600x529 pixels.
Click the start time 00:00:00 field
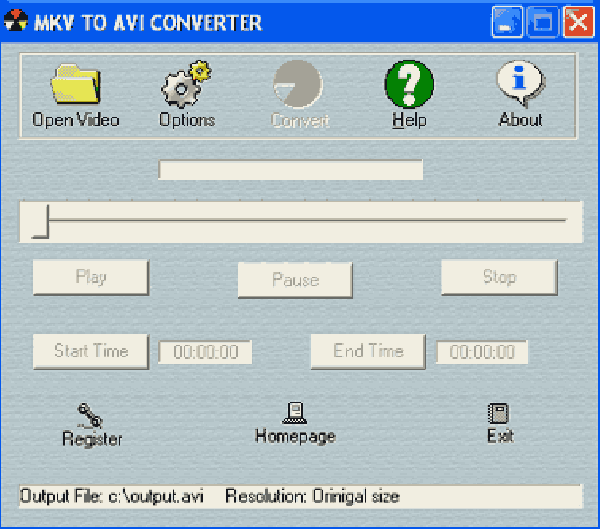click(x=205, y=352)
